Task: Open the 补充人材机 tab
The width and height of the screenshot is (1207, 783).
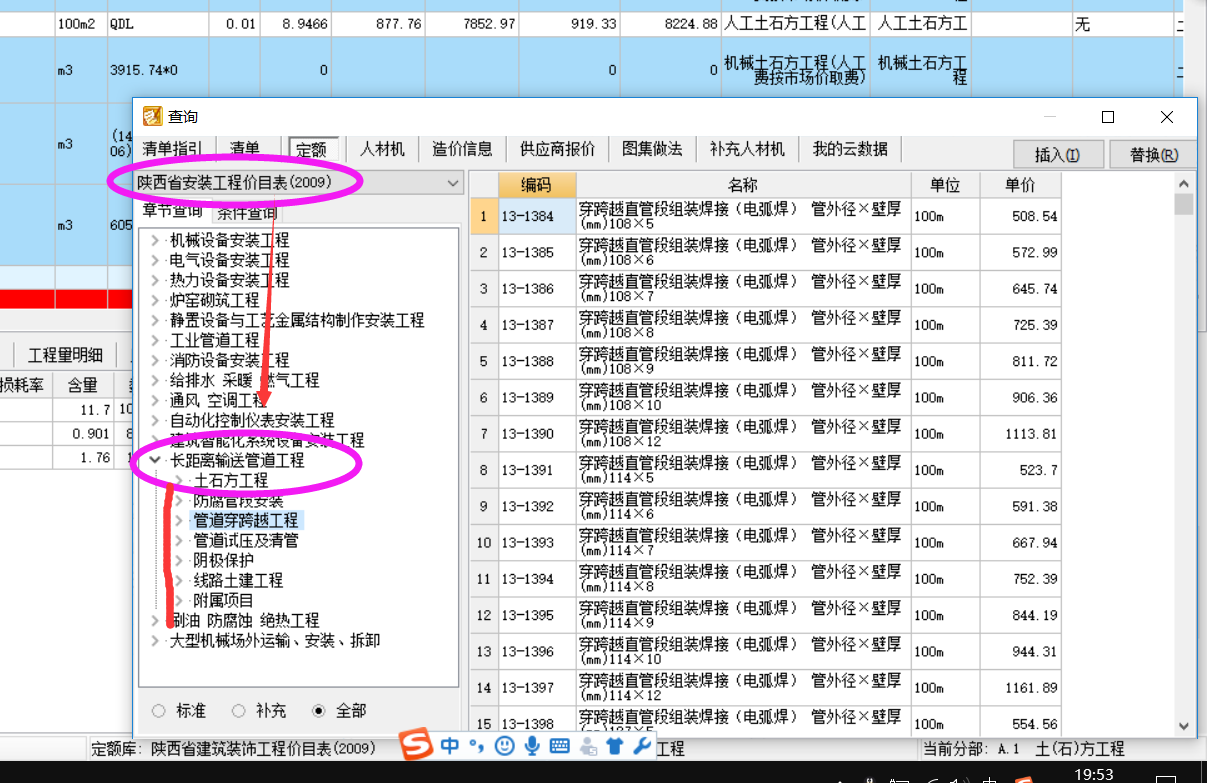Action: point(747,149)
